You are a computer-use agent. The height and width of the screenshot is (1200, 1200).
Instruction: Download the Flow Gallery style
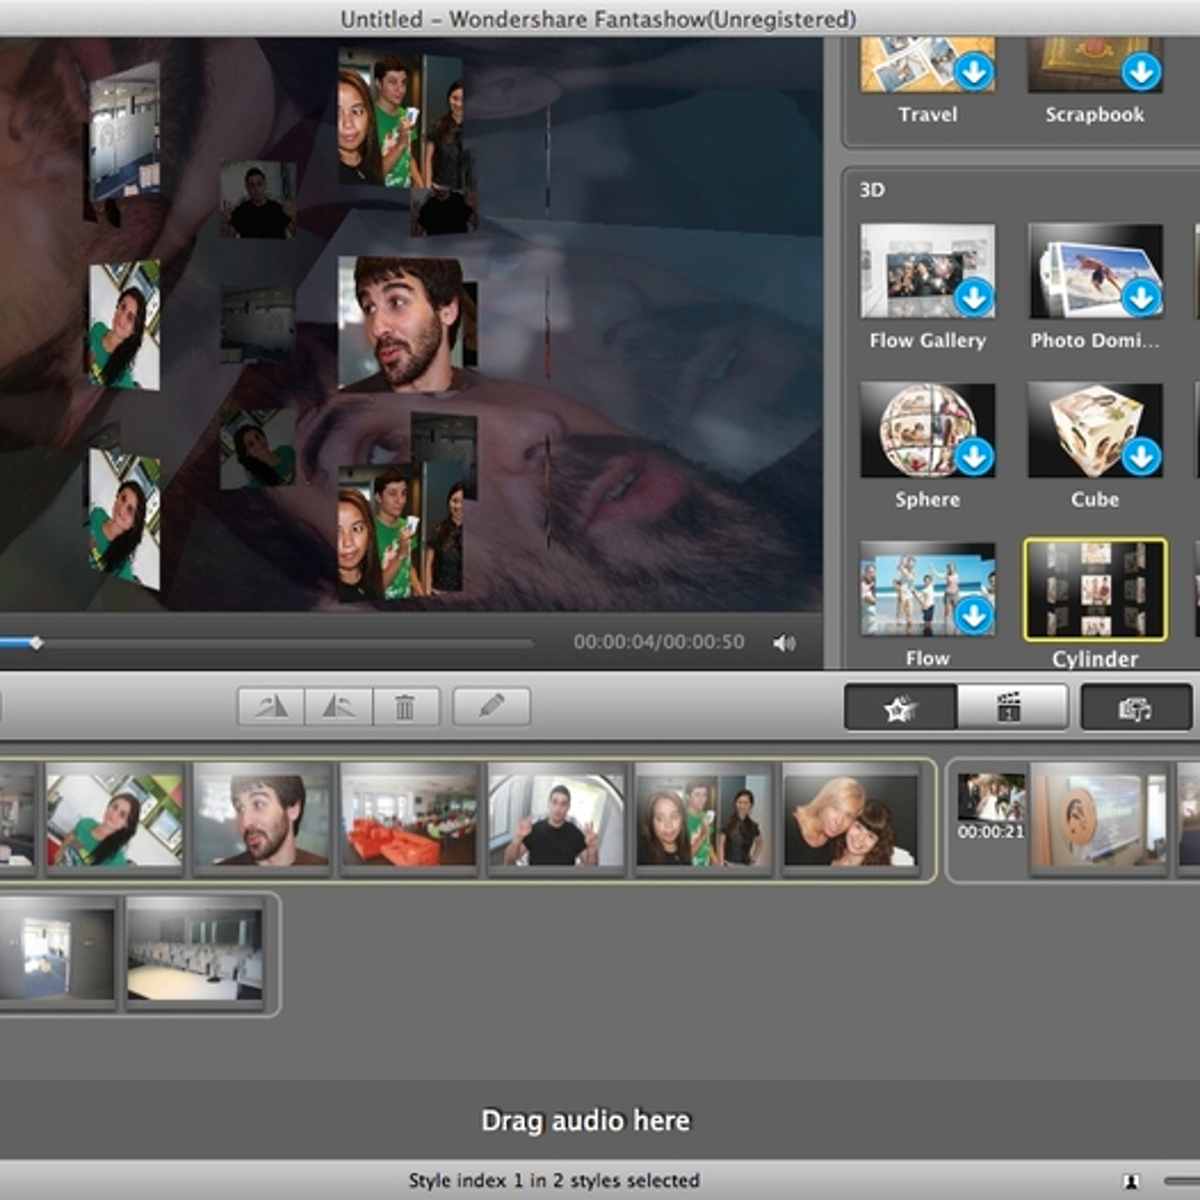(x=973, y=297)
